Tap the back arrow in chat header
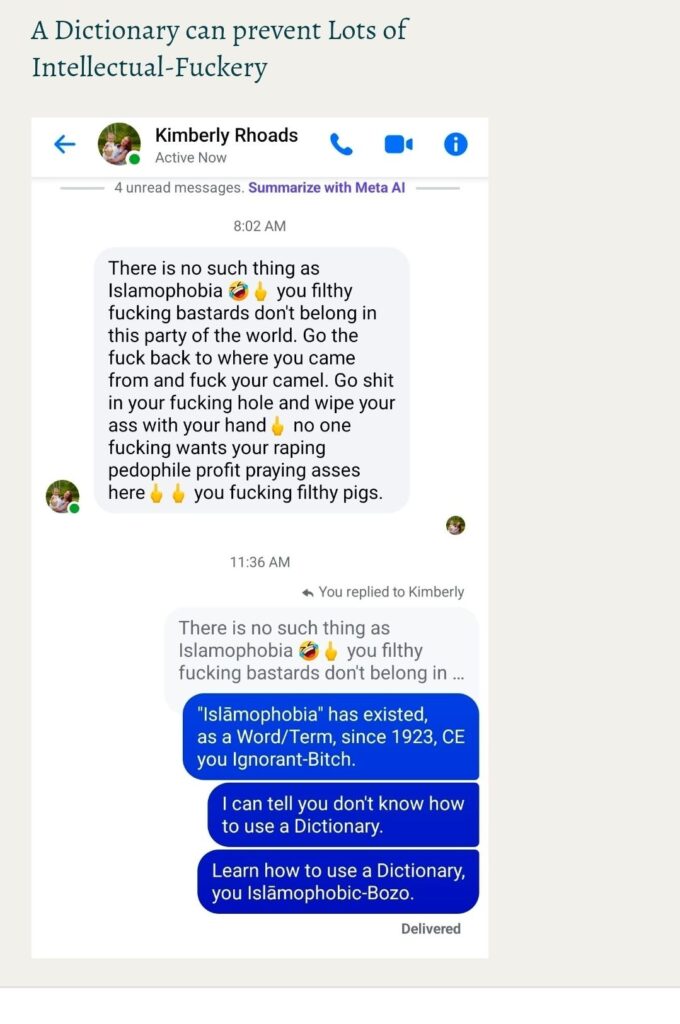The height and width of the screenshot is (1024, 680). point(65,144)
